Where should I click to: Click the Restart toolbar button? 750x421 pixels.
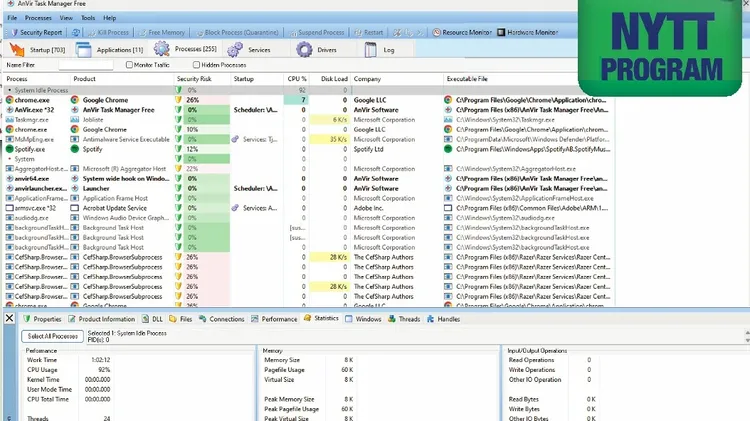point(368,33)
